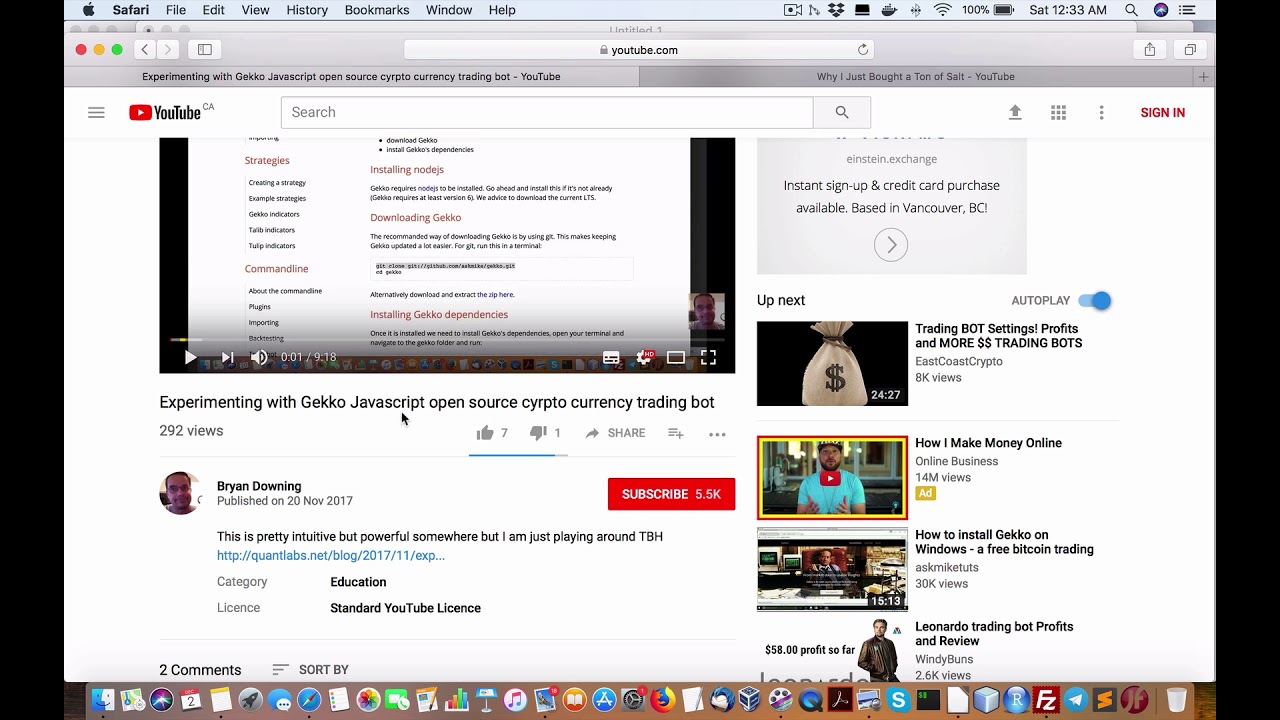Open the quantlabs.net blog link
This screenshot has height=720, width=1280.
pyautogui.click(x=331, y=555)
